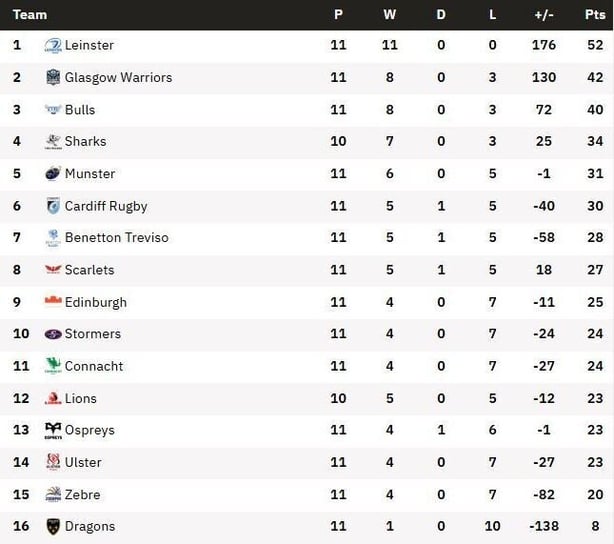
Task: Select the Ulster team name
Action: pos(83,463)
